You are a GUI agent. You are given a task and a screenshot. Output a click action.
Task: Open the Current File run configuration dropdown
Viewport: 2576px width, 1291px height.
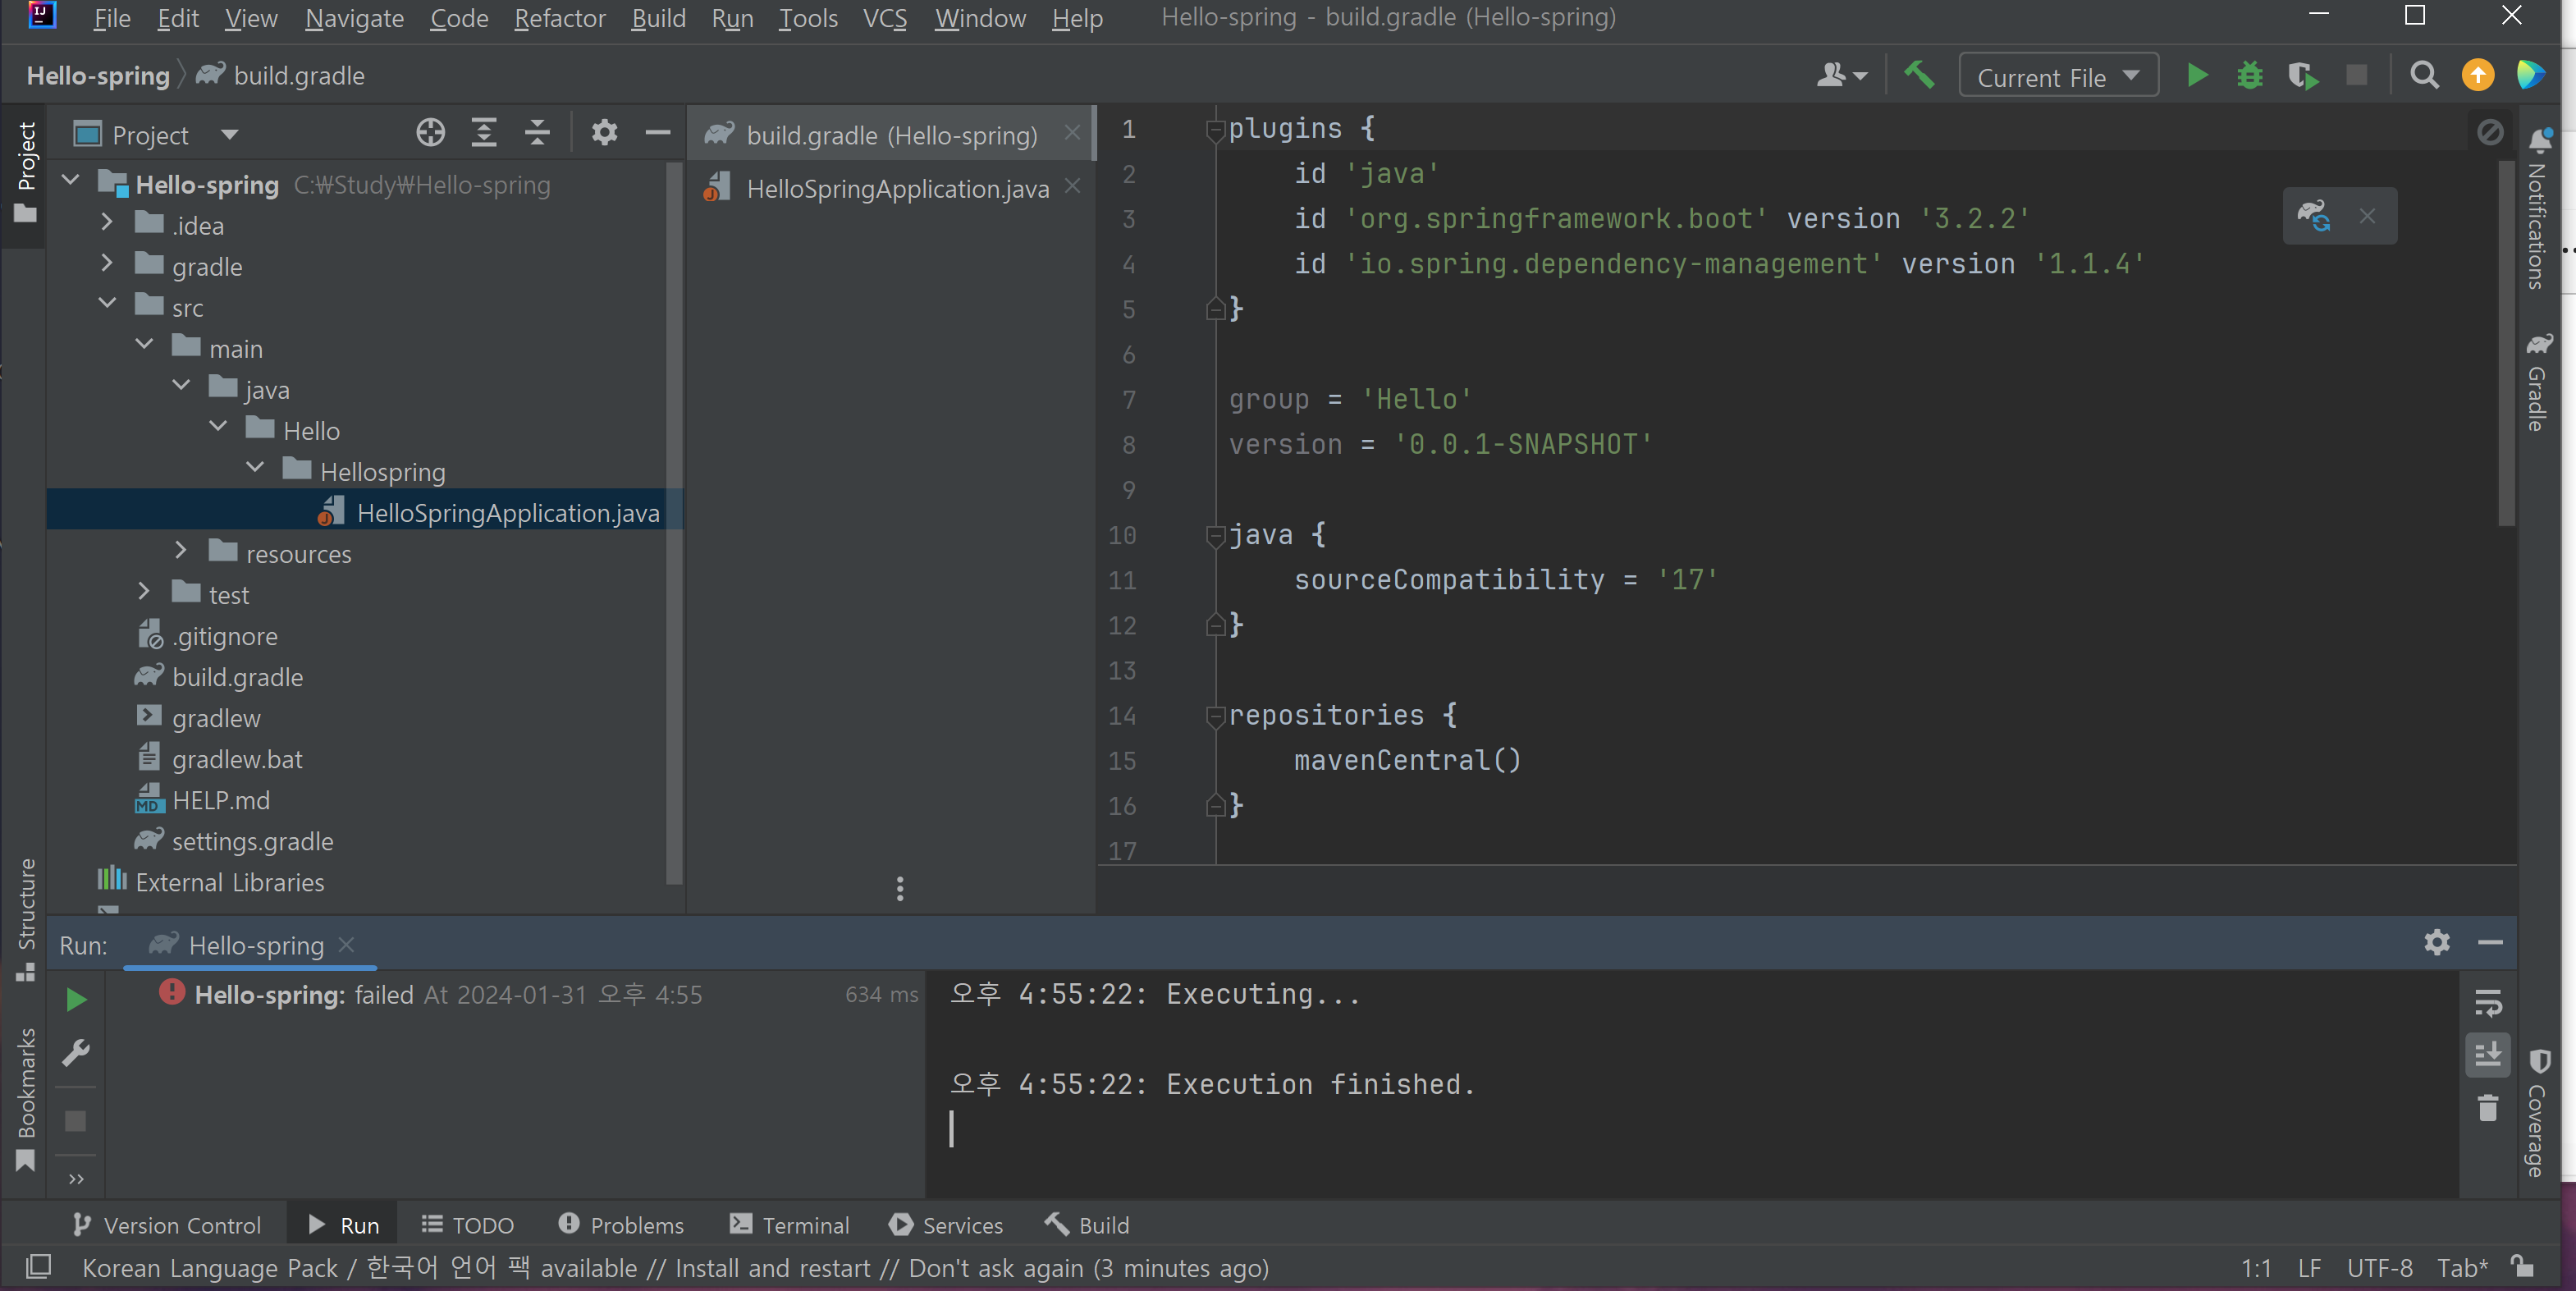tap(2058, 76)
